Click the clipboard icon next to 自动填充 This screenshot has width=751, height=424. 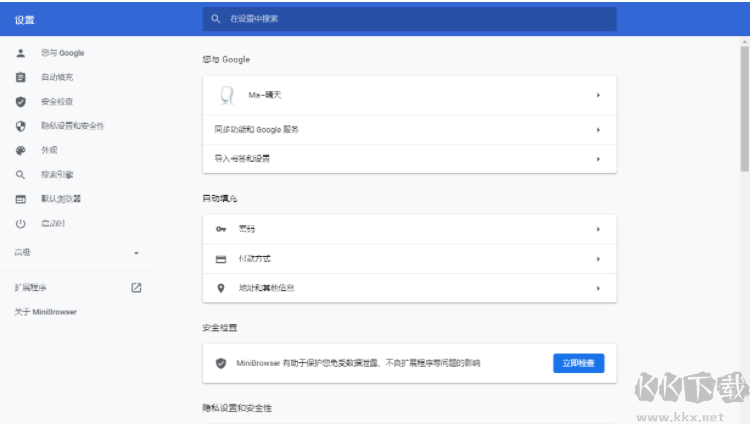coord(20,77)
